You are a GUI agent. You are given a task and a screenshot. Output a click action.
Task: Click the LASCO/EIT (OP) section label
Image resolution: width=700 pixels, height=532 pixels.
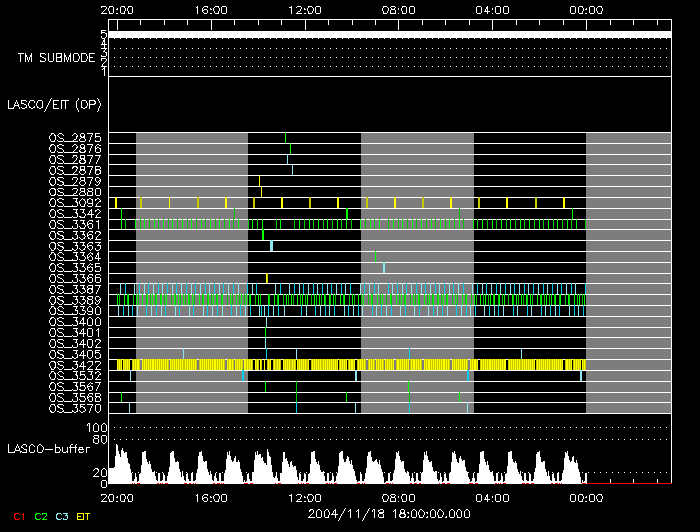[x=57, y=104]
